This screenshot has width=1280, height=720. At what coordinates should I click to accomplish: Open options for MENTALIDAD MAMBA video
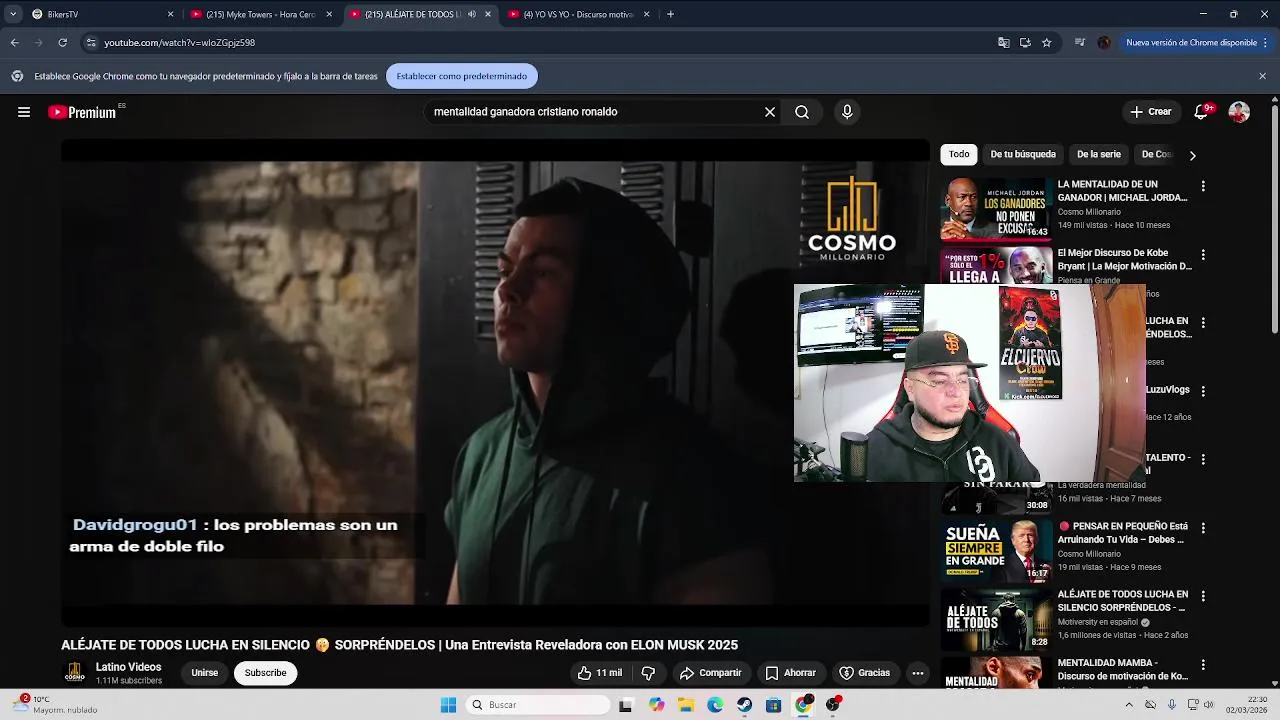1203,664
